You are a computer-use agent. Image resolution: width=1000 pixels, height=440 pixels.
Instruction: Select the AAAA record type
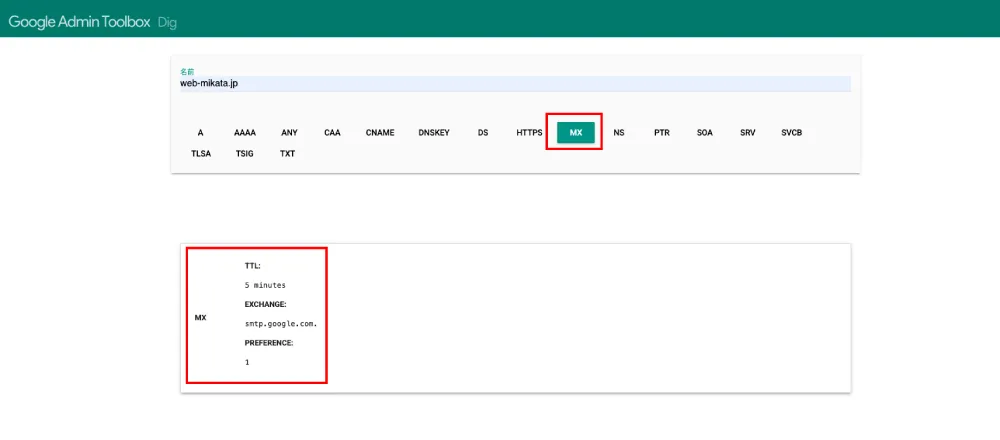coord(245,133)
